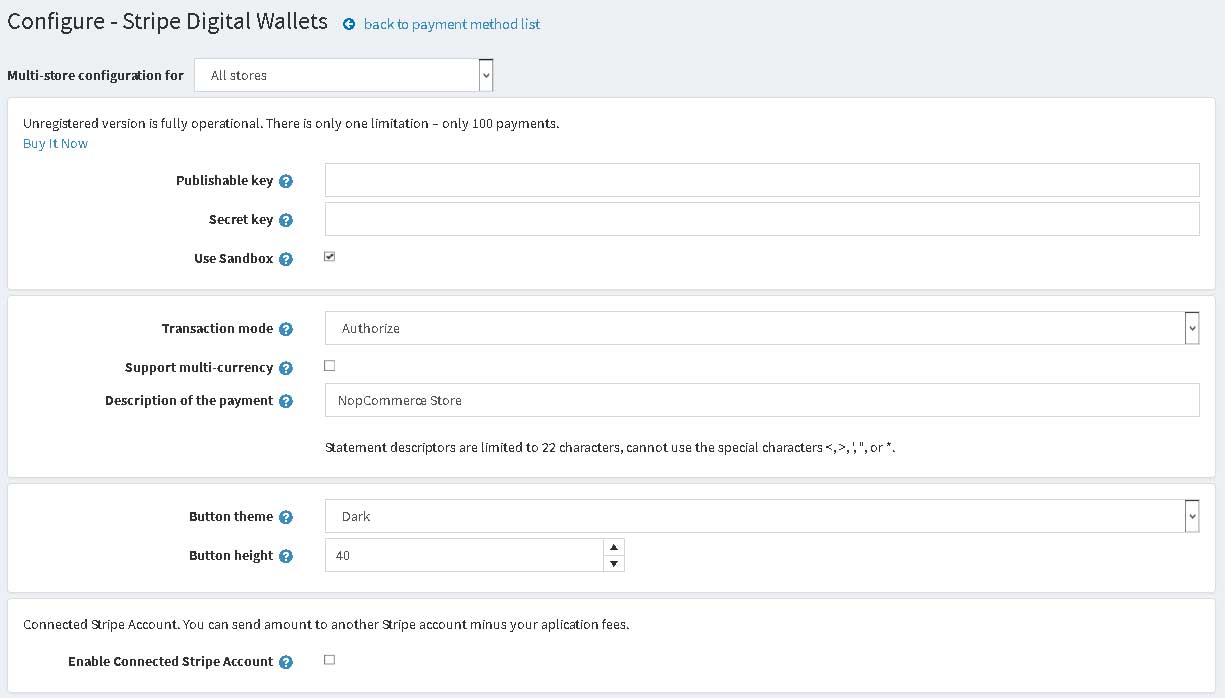Click the Configure - Stripe Digital Wallets heading
1225x698 pixels.
(167, 21)
